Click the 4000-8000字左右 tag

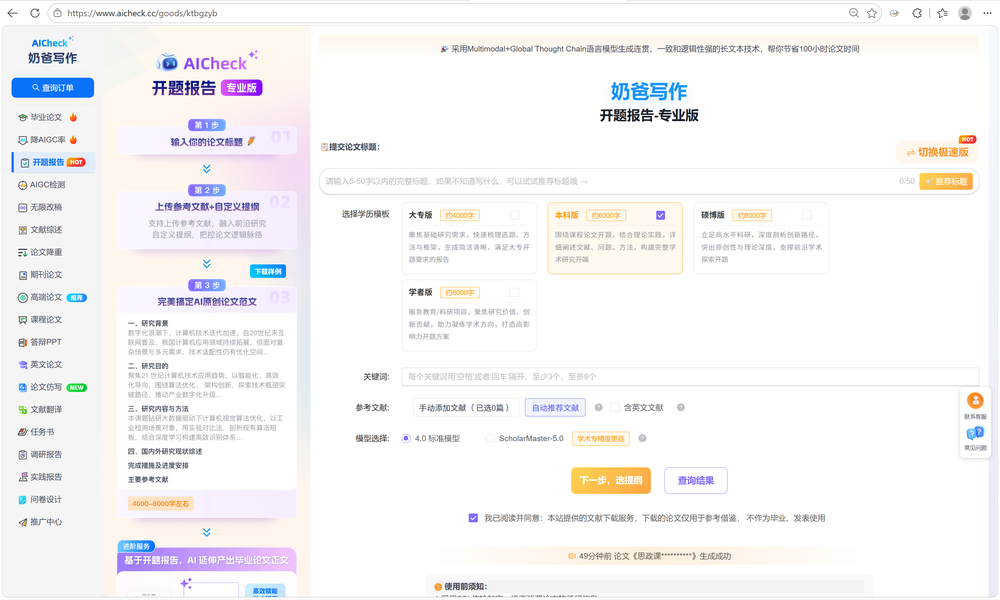pos(161,504)
